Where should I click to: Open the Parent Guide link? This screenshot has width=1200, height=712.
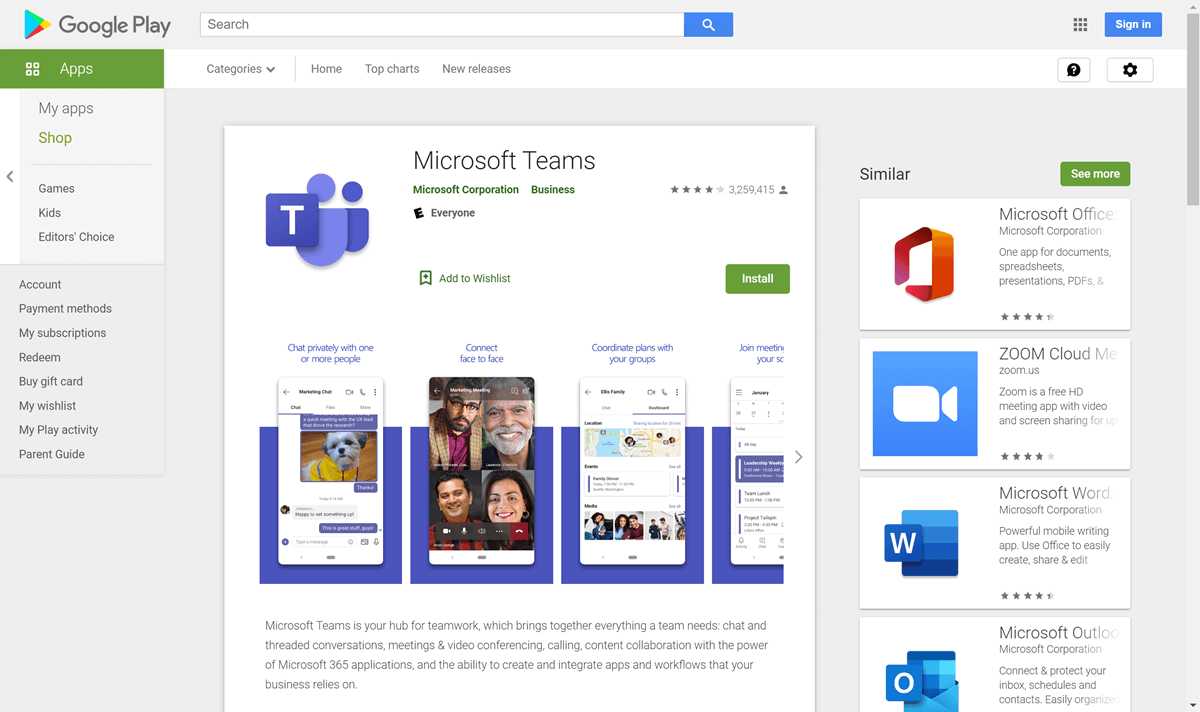(x=52, y=454)
